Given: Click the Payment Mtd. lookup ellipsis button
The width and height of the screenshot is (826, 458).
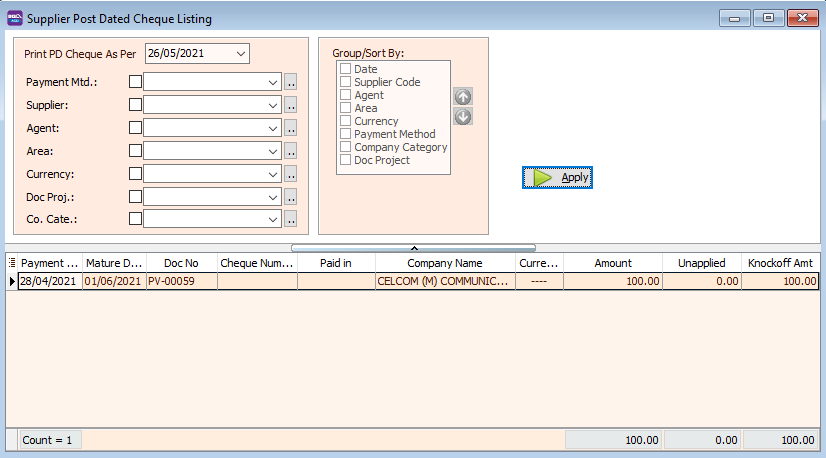Looking at the screenshot, I should [x=291, y=82].
